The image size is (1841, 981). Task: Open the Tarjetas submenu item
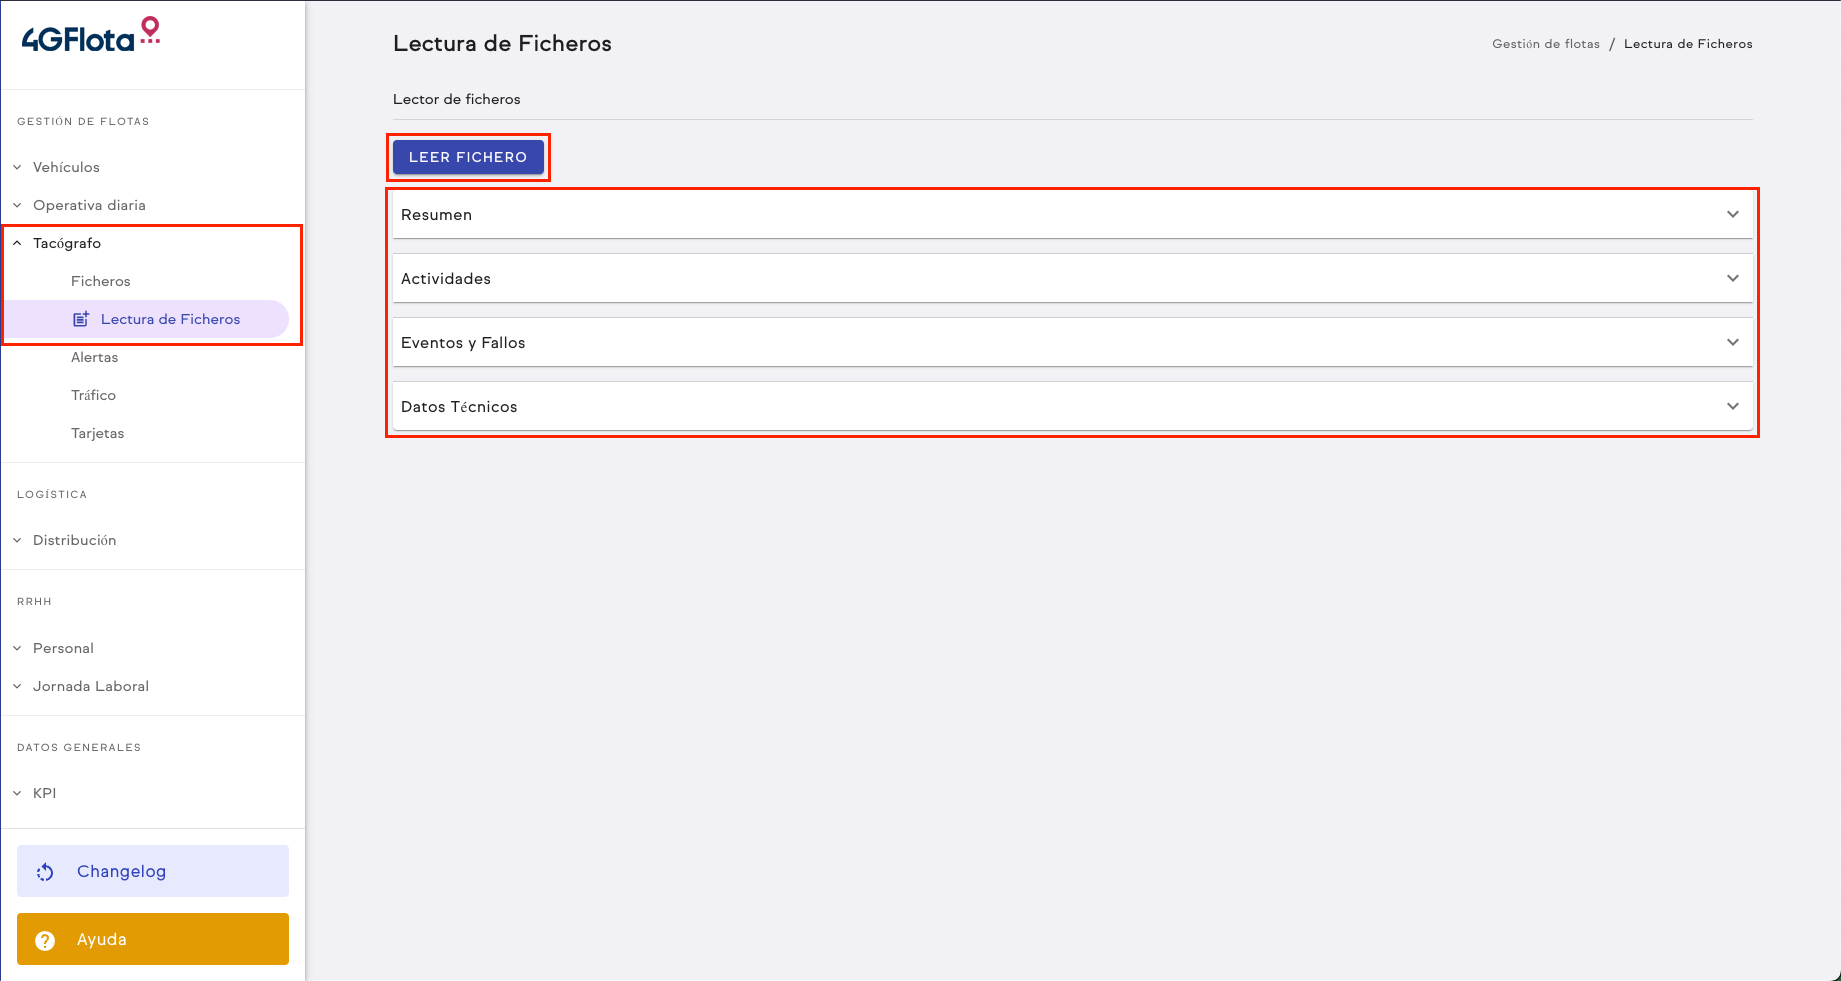[x=98, y=433]
